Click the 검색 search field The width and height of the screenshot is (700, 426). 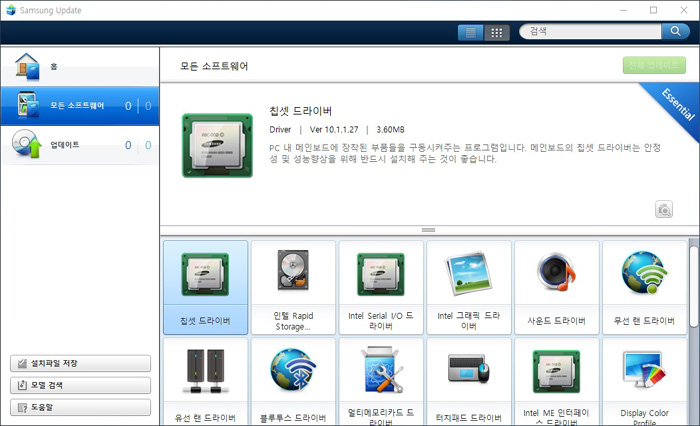(x=590, y=31)
